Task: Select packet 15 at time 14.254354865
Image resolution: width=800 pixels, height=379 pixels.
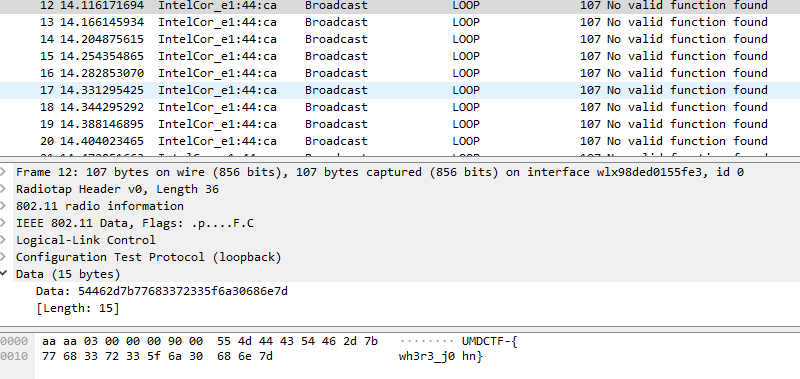Action: pos(400,56)
